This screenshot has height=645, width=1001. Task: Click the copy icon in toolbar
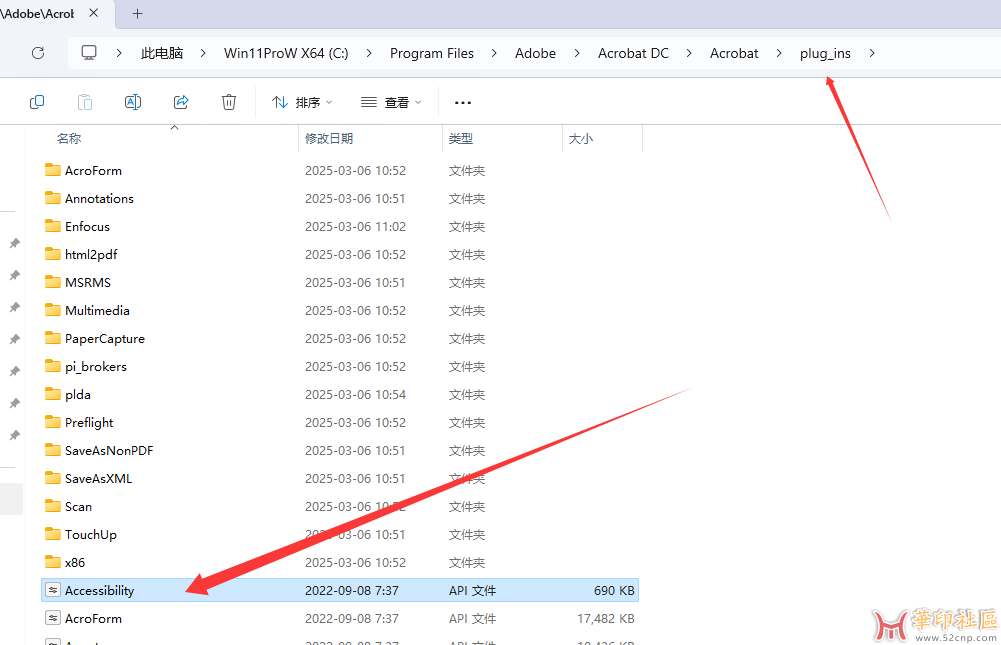tap(37, 102)
